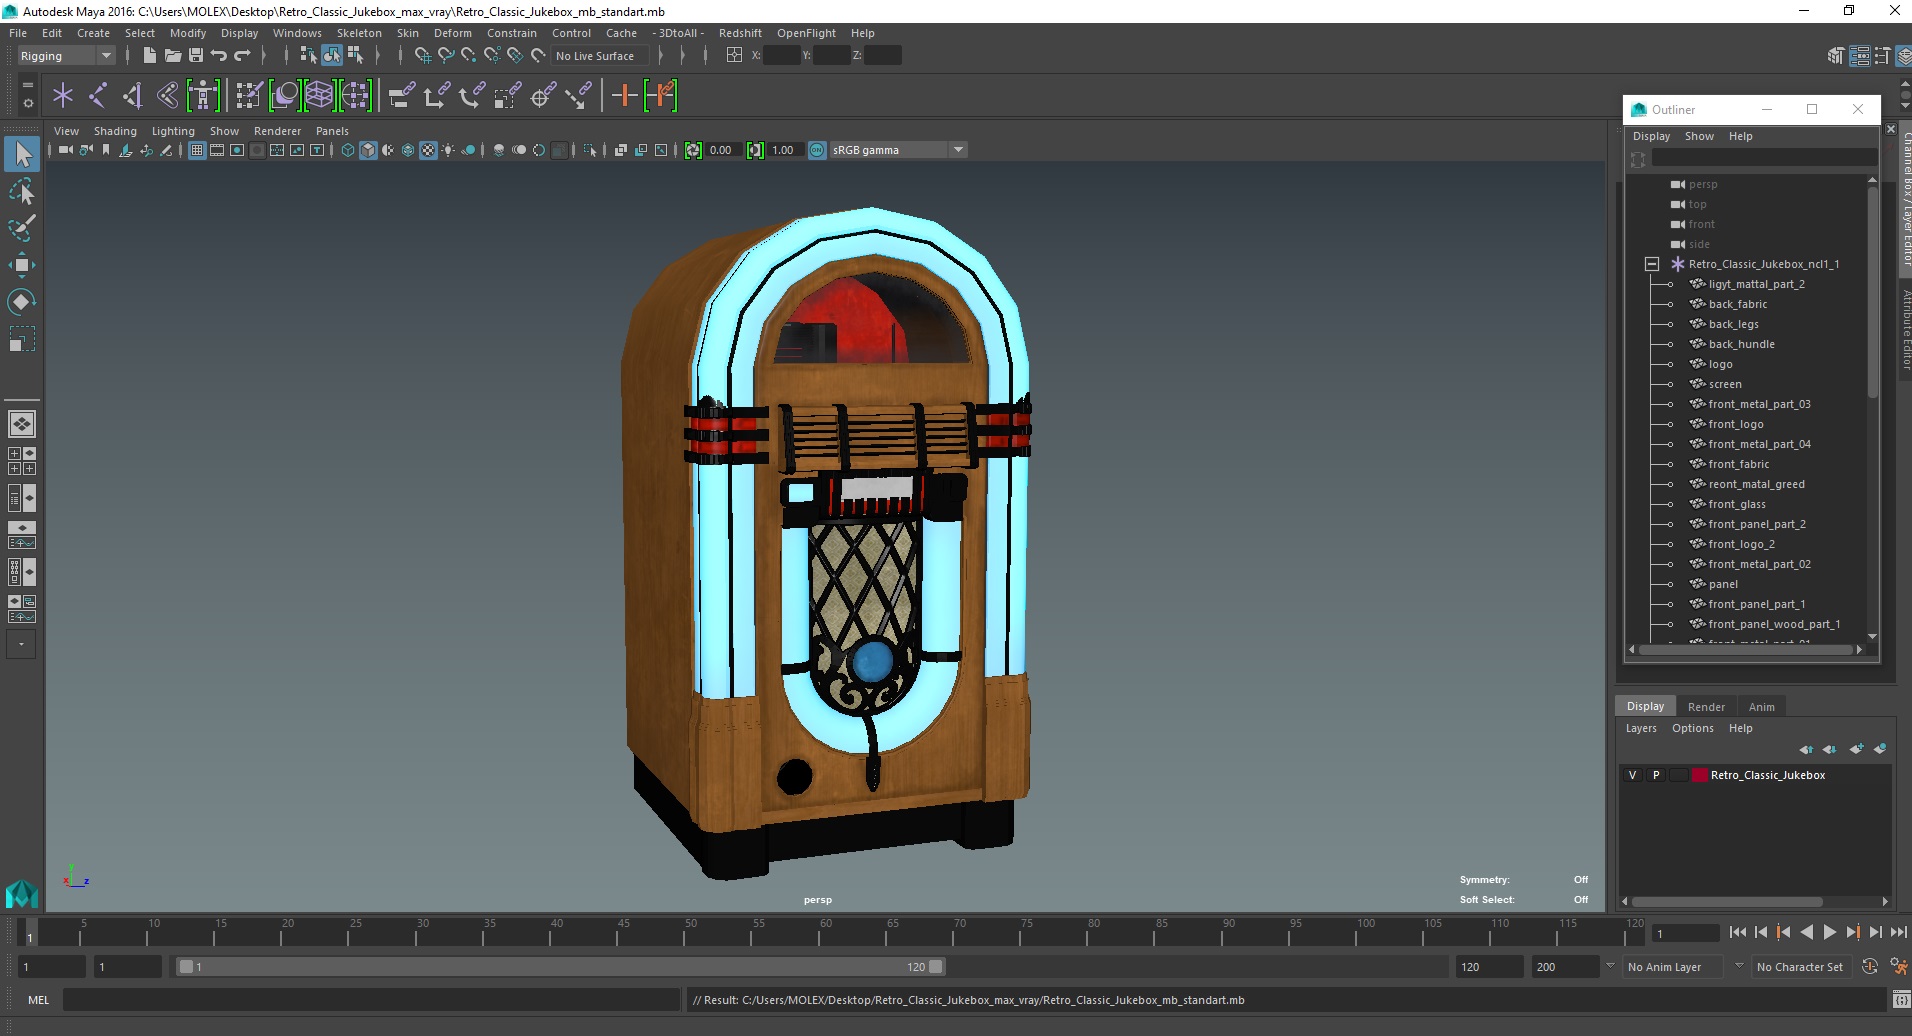Click the Snap to Grids icon
Viewport: 1912px width, 1036px height.
pos(422,56)
